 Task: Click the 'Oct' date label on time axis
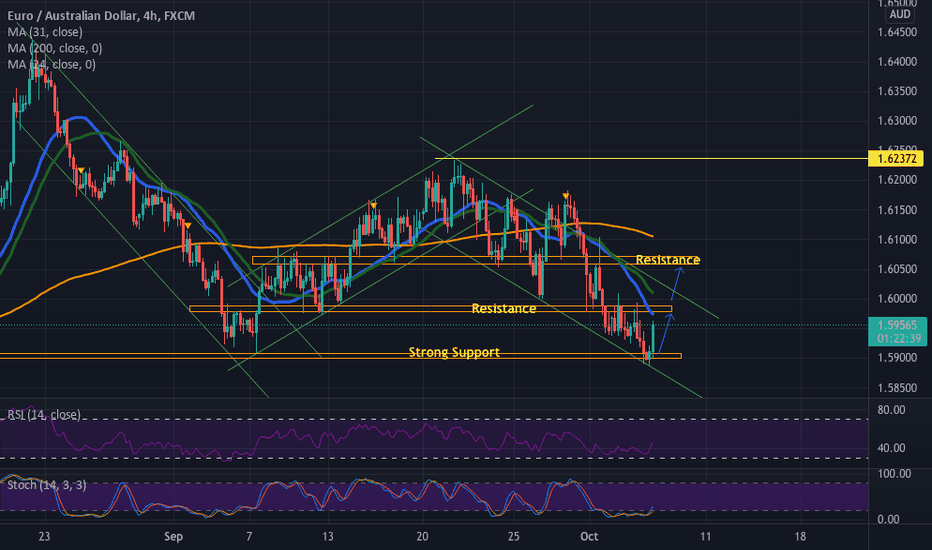point(589,536)
